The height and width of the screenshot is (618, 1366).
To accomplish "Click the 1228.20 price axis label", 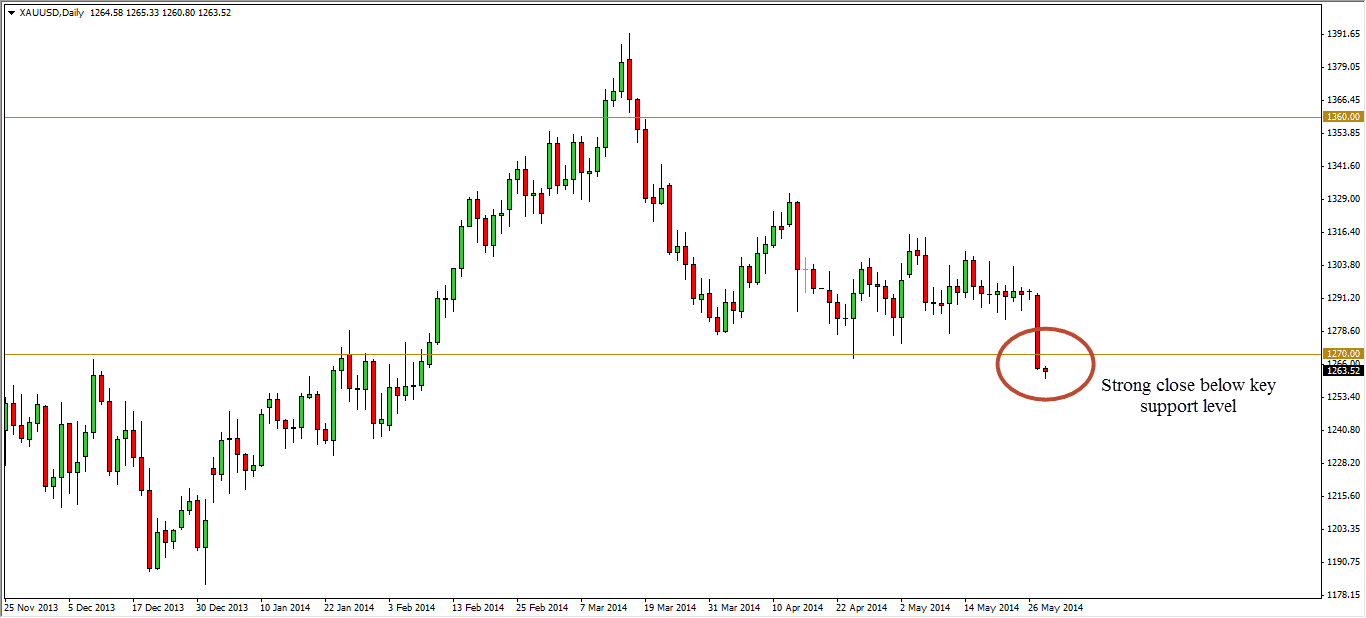I will click(1343, 462).
